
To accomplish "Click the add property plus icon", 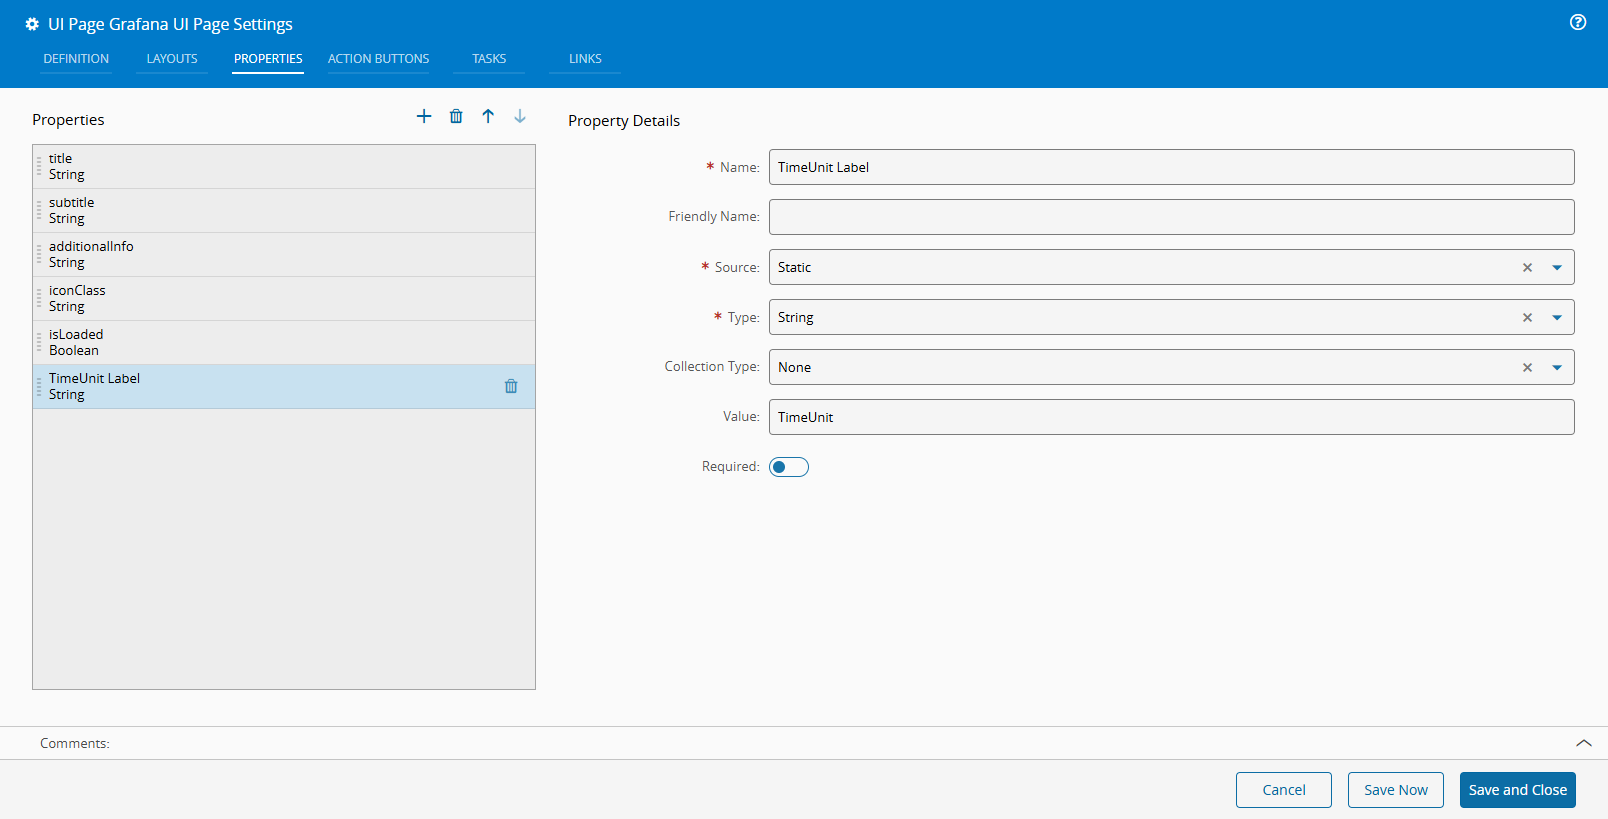I will 424,117.
